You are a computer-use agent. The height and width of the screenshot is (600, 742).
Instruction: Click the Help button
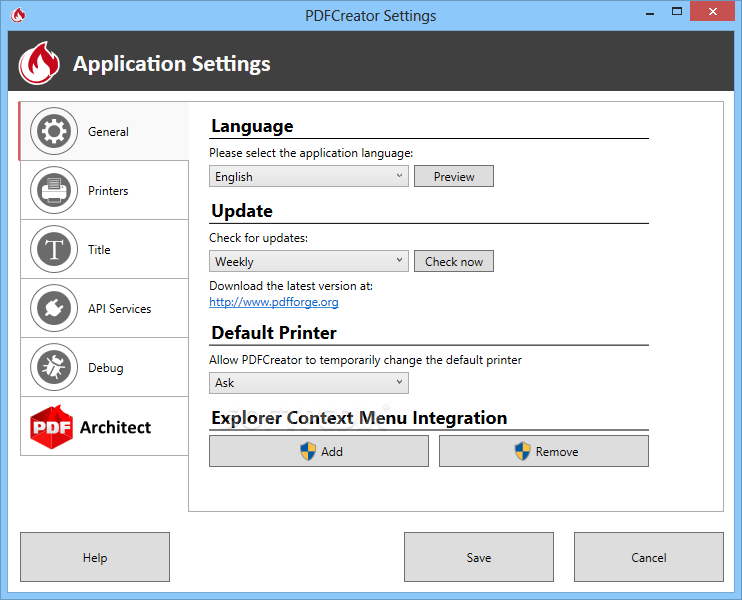tap(95, 557)
